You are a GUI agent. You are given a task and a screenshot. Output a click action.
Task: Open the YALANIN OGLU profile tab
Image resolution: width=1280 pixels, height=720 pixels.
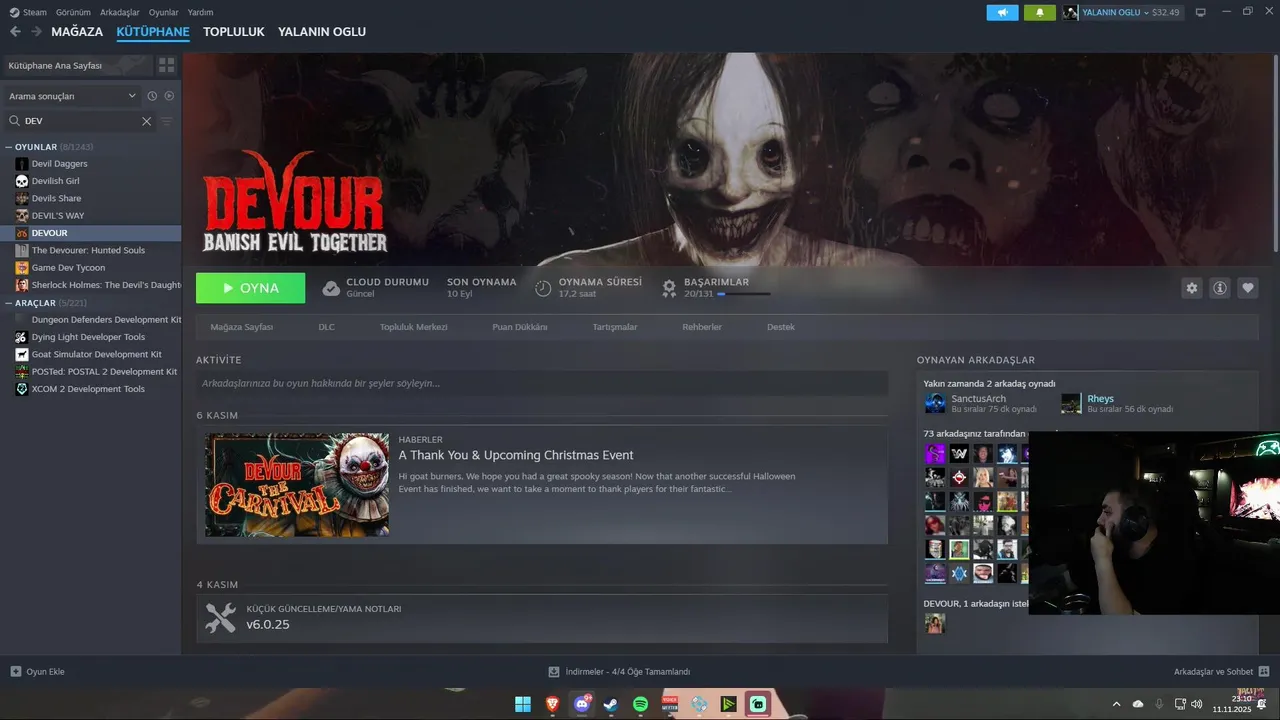point(322,32)
